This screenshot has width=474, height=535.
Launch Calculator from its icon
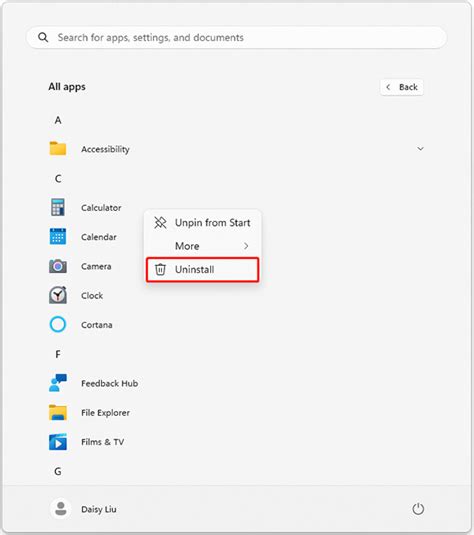(58, 207)
